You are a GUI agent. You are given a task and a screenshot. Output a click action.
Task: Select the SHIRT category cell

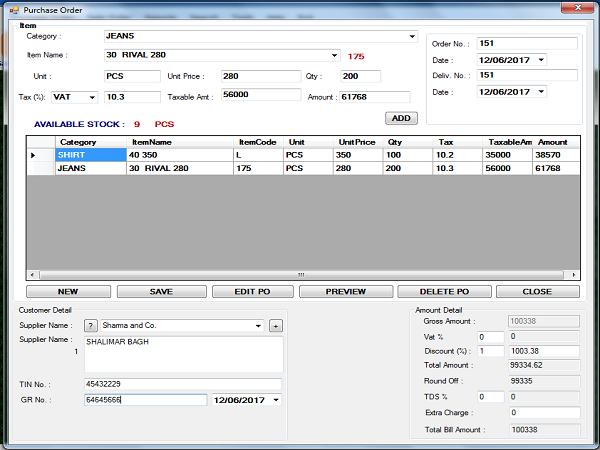(91, 155)
